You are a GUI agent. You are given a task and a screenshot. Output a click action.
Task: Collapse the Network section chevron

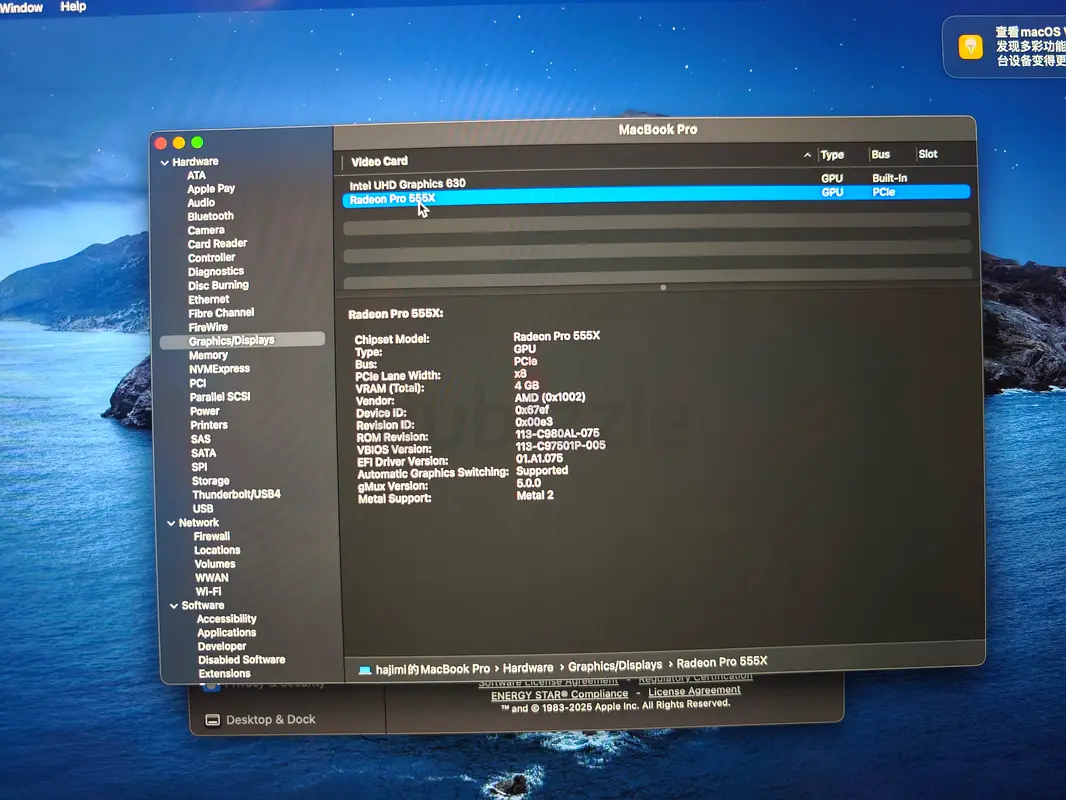[171, 523]
